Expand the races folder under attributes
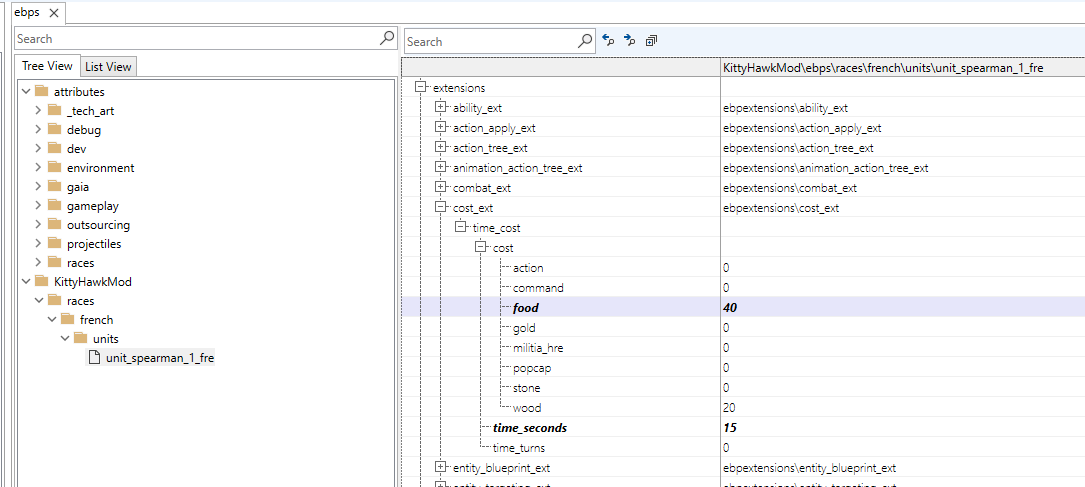The width and height of the screenshot is (1085, 487). pos(39,263)
